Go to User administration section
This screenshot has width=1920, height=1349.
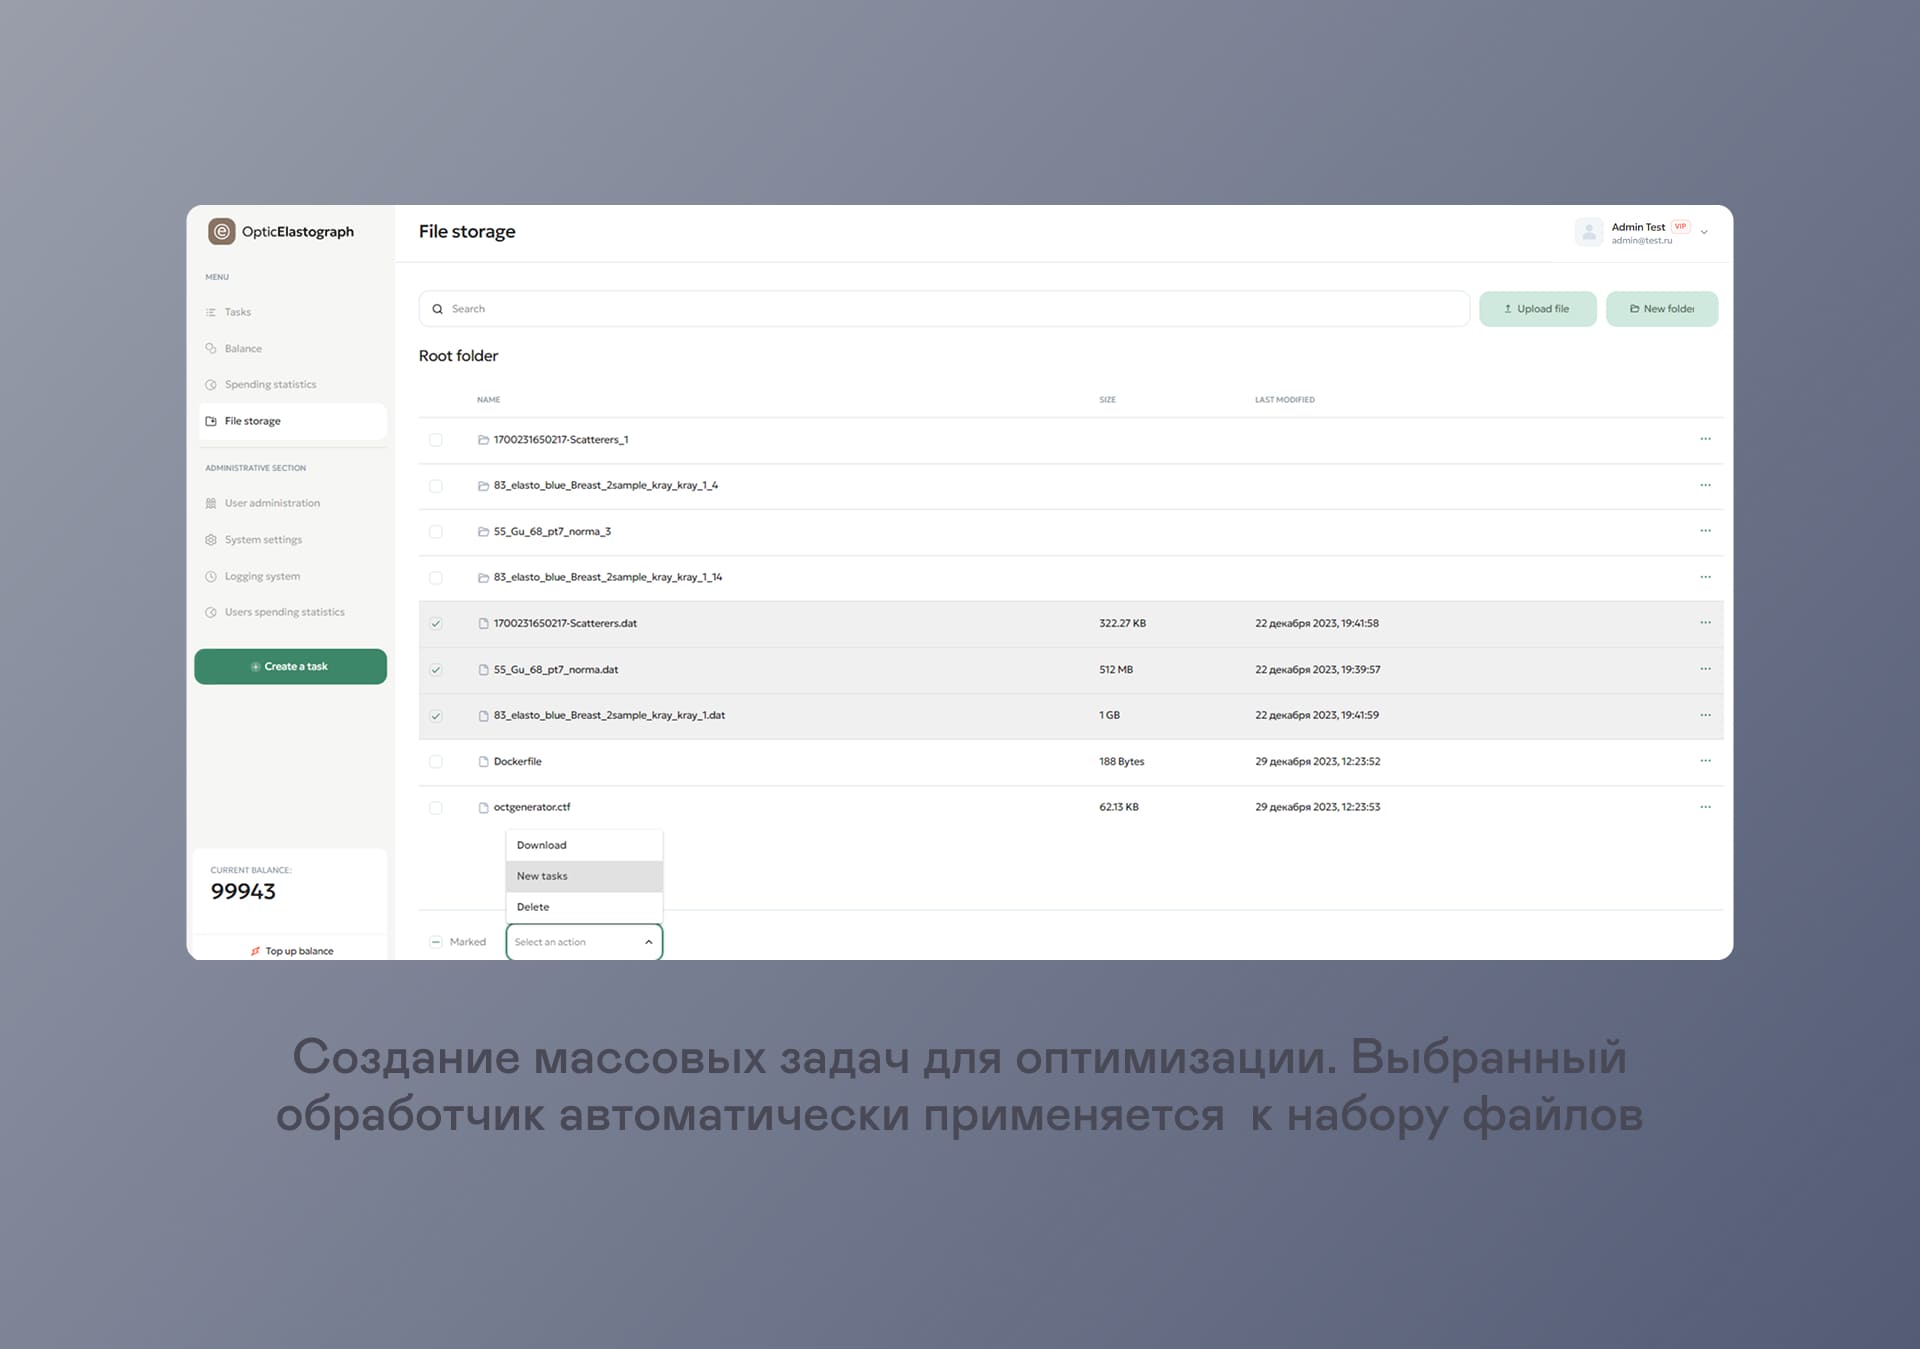[x=272, y=503]
